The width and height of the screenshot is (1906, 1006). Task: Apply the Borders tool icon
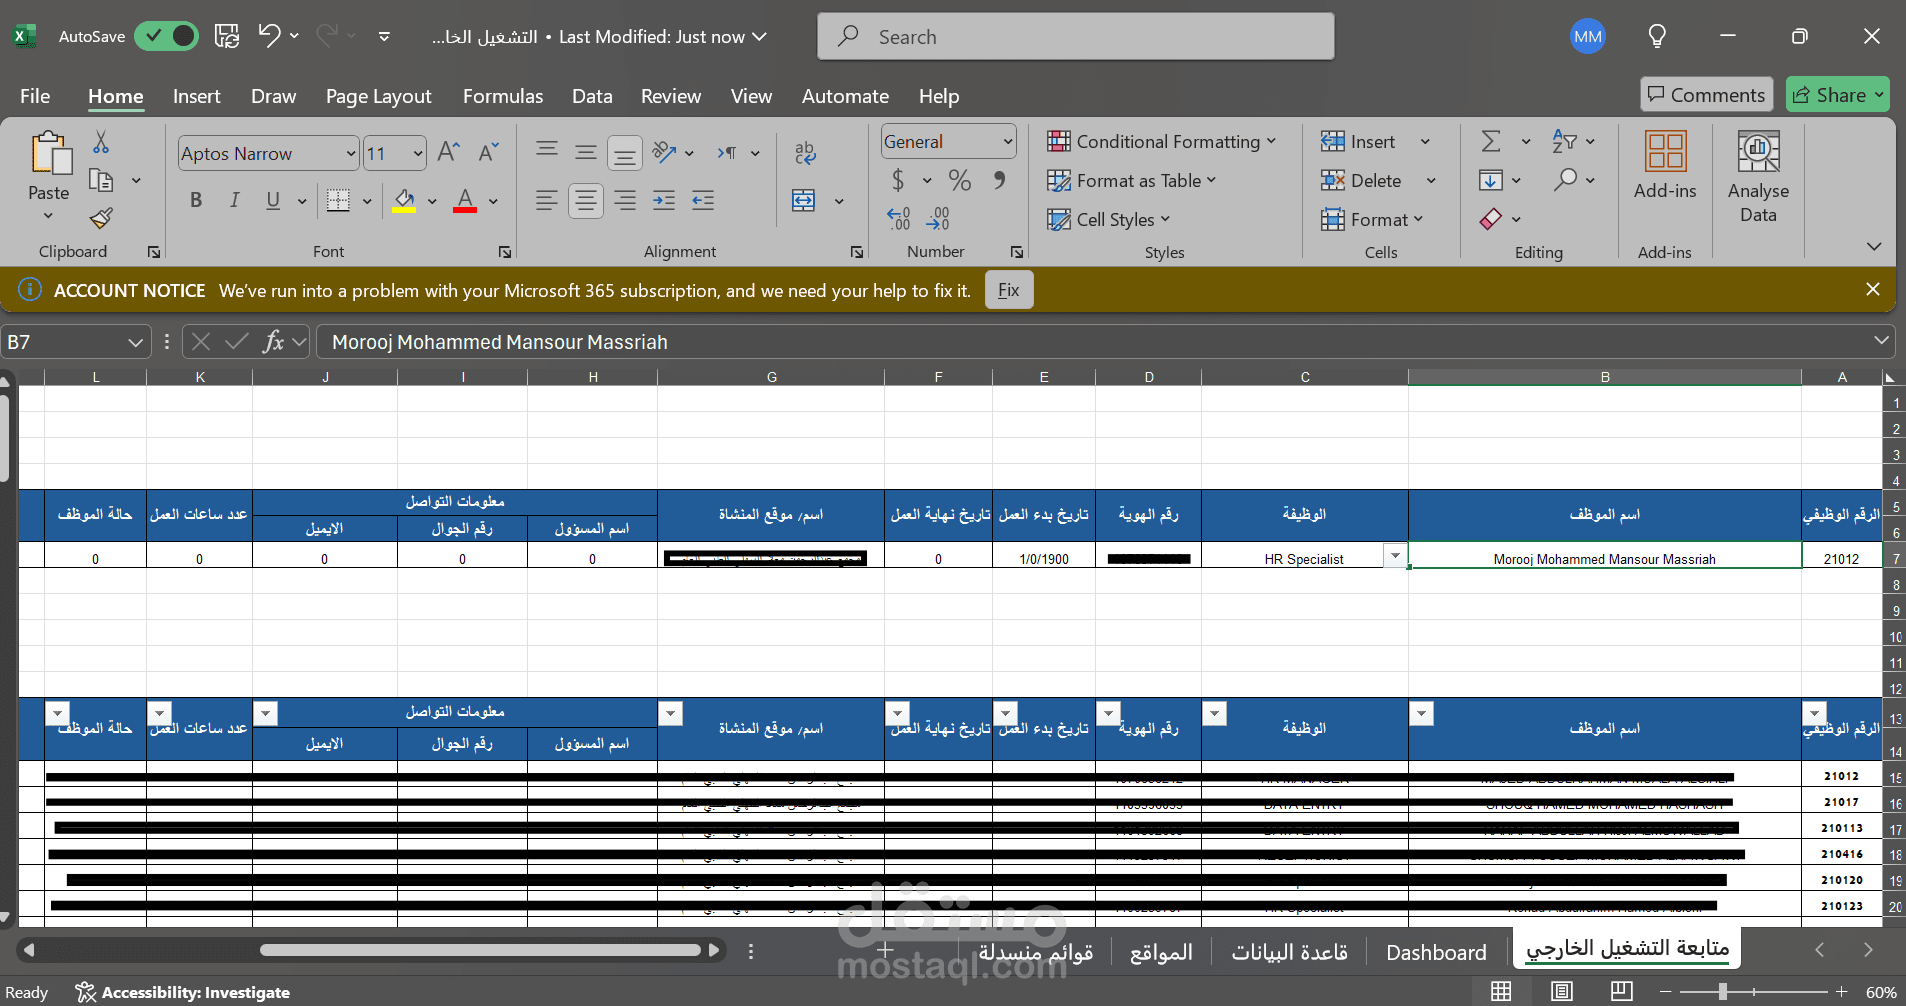(338, 201)
